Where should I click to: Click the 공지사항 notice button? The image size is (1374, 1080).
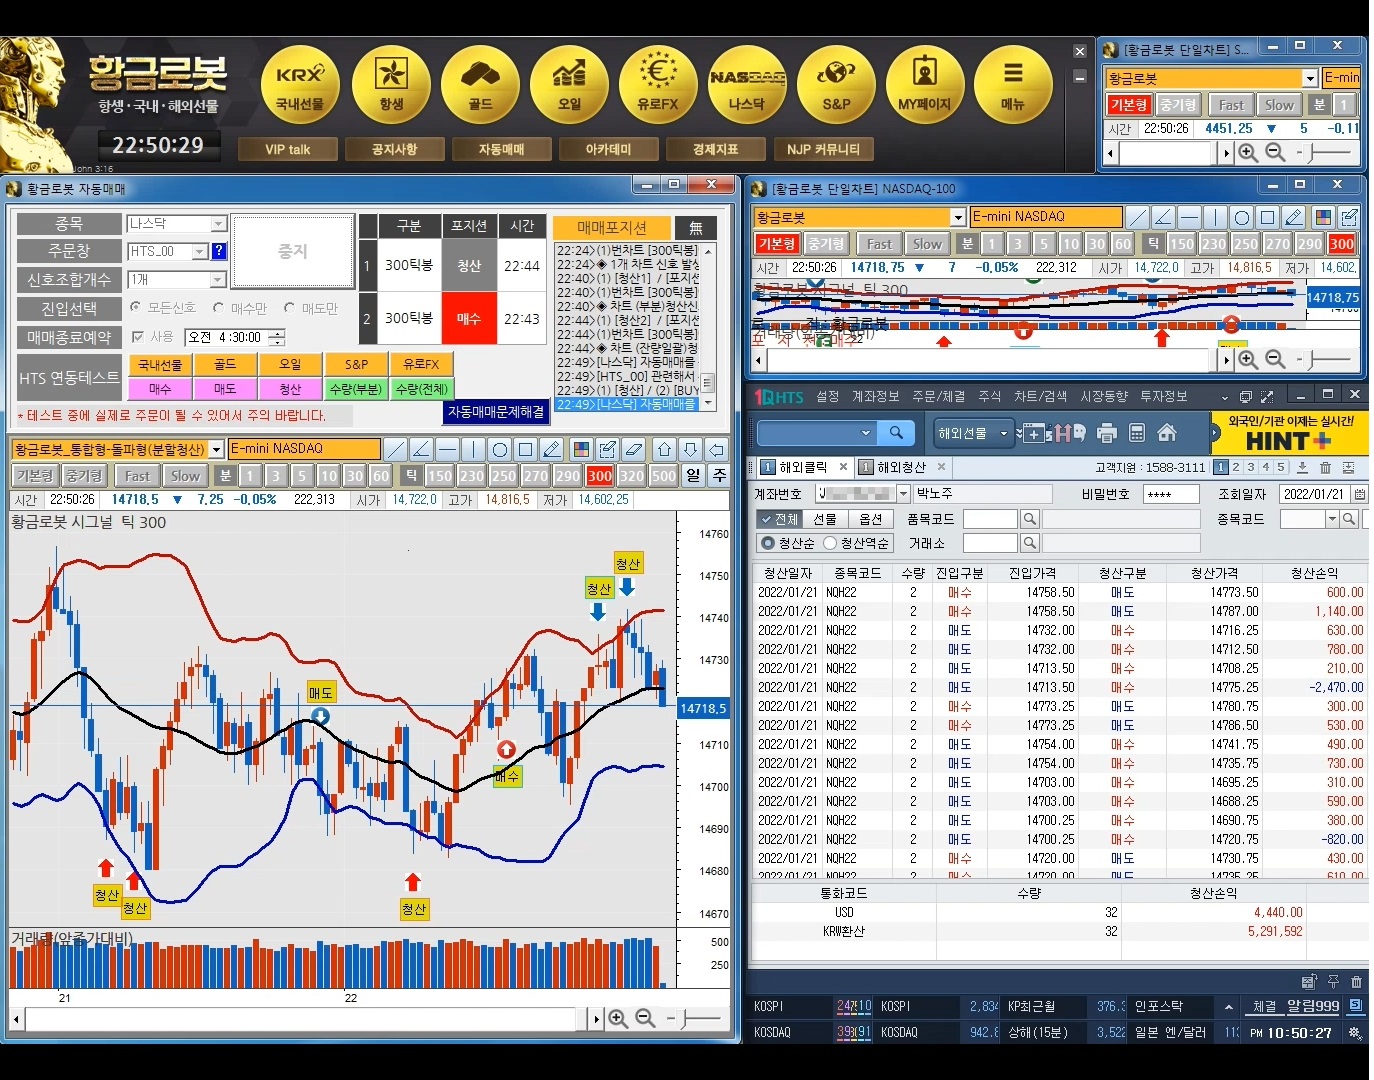tap(394, 149)
